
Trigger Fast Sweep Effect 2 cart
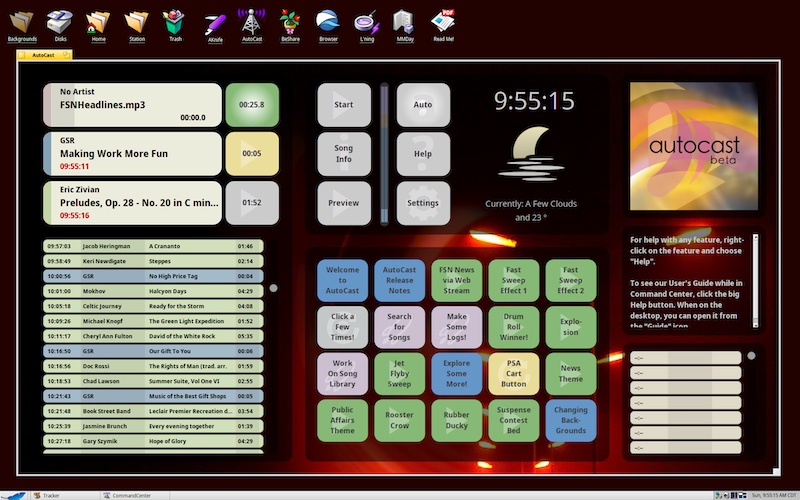pos(571,280)
